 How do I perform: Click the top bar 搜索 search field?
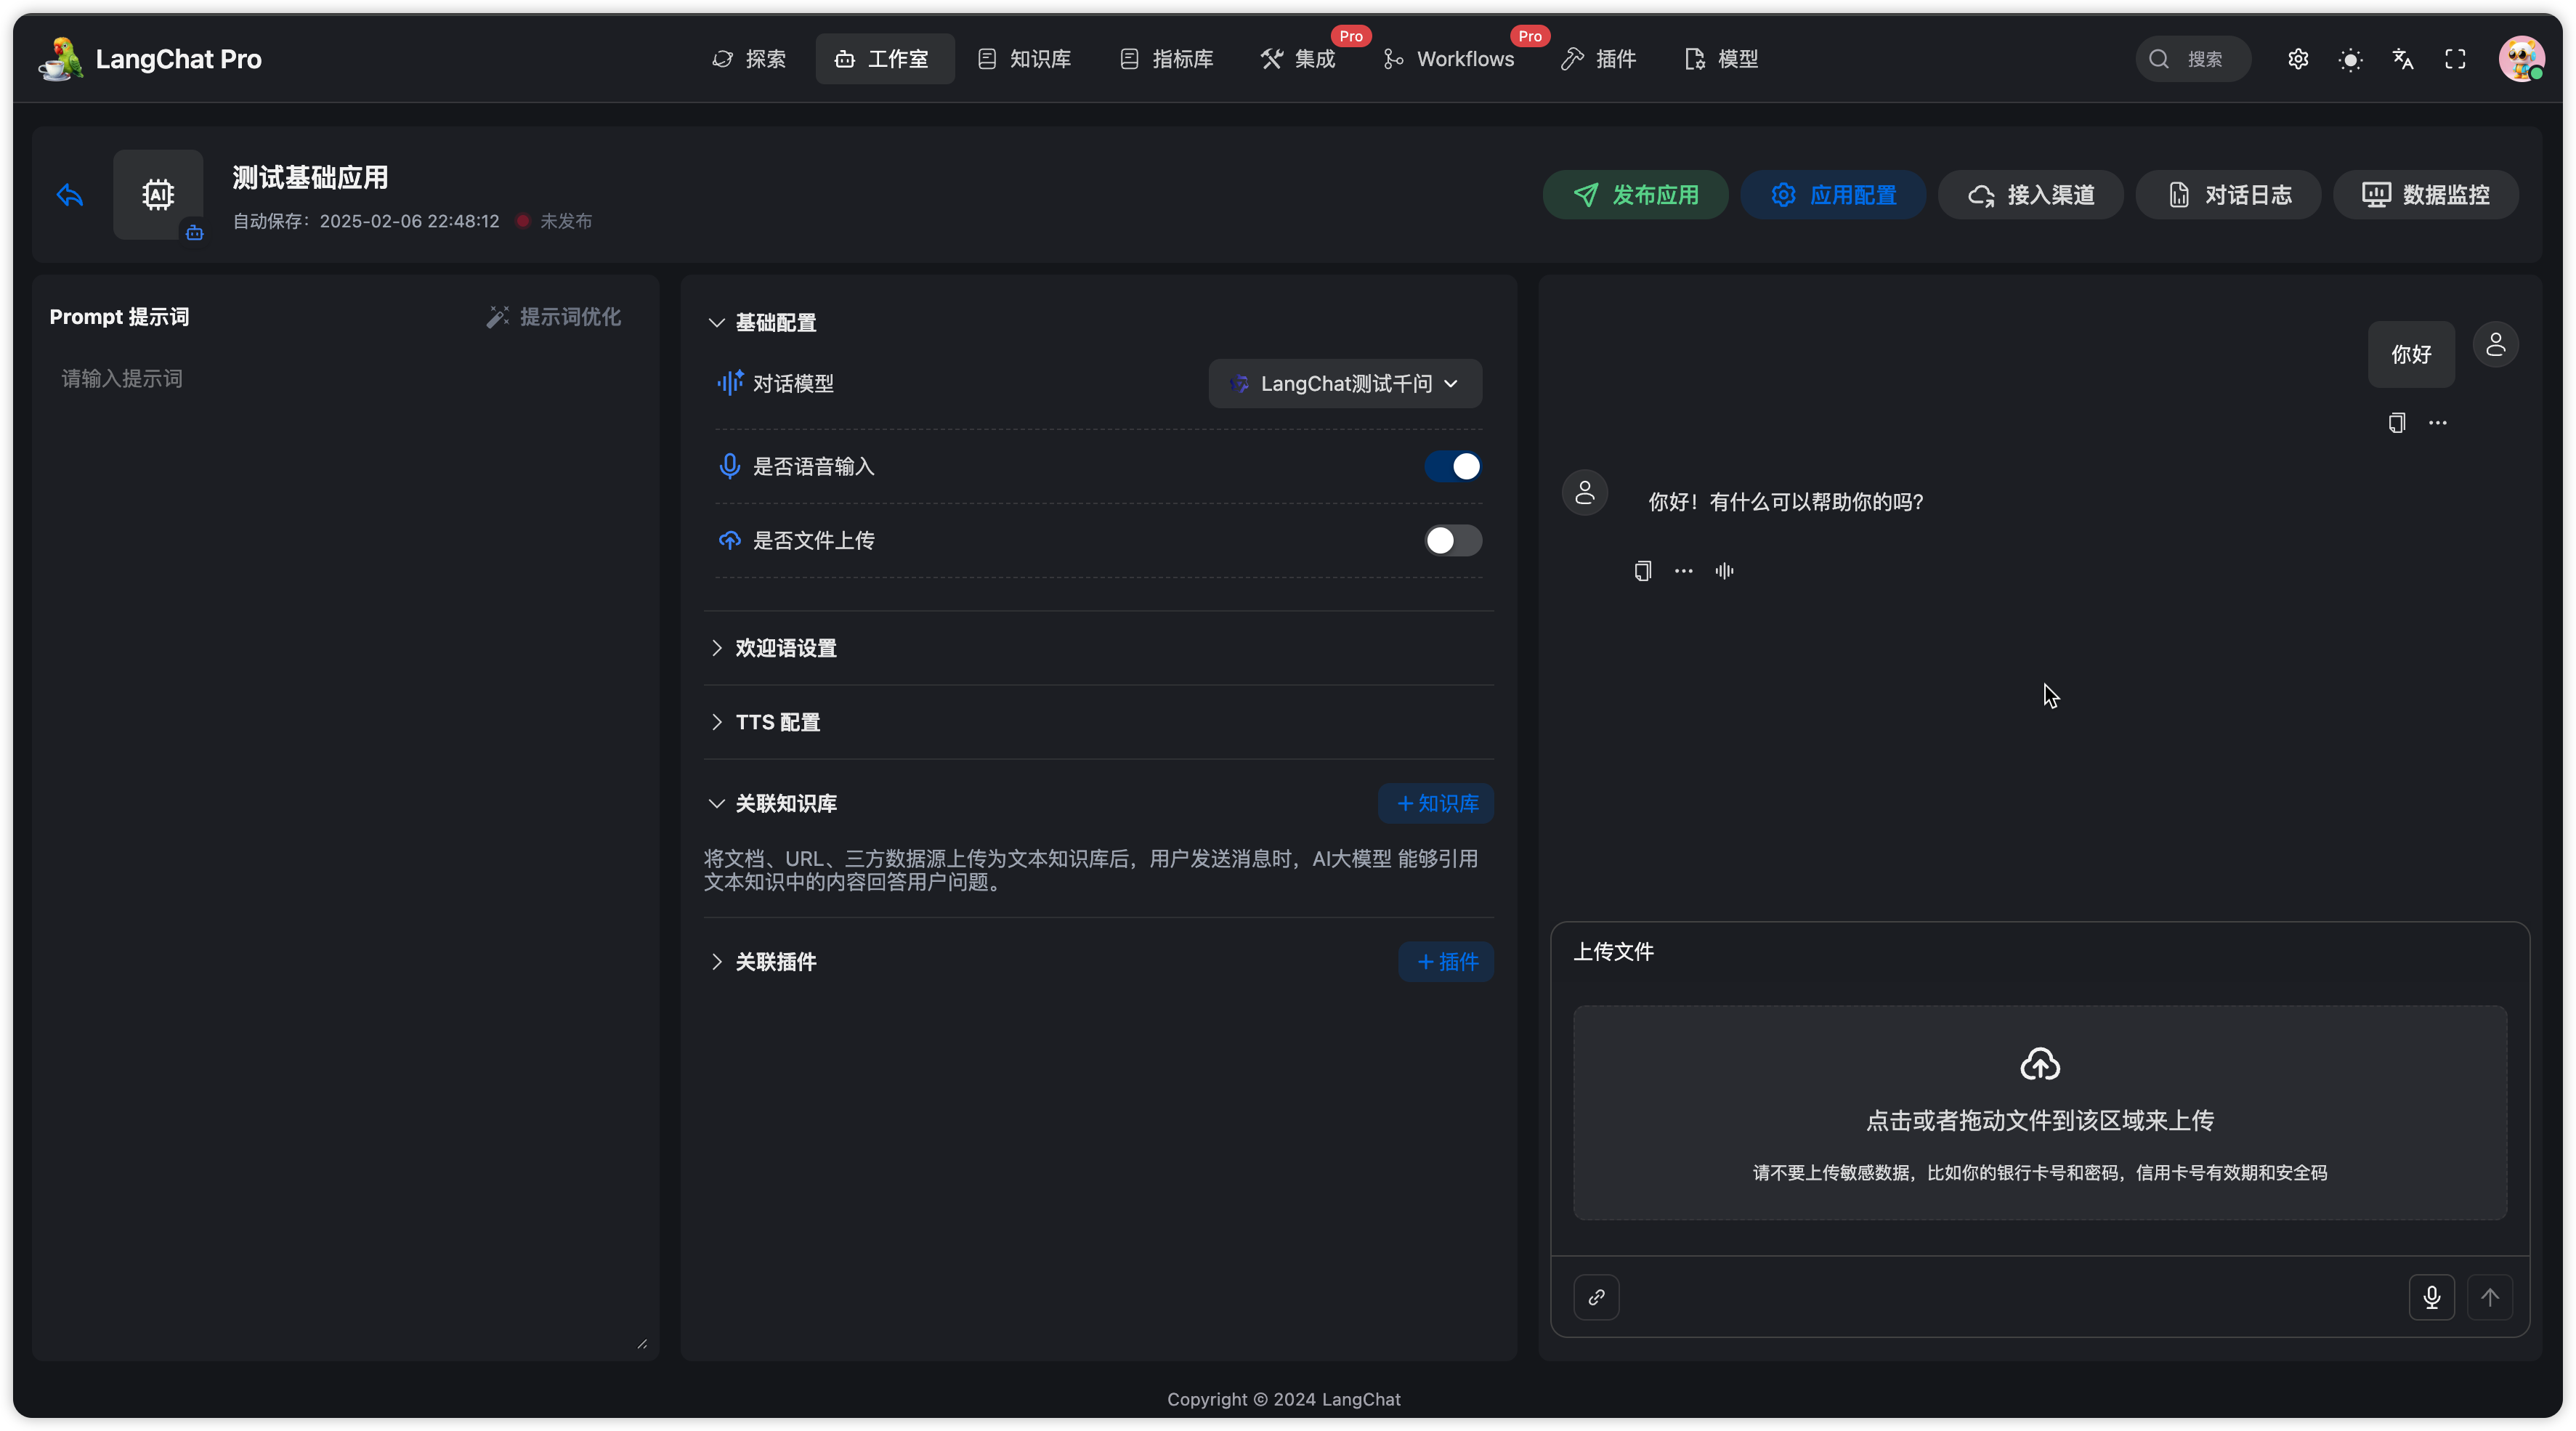(x=2194, y=59)
